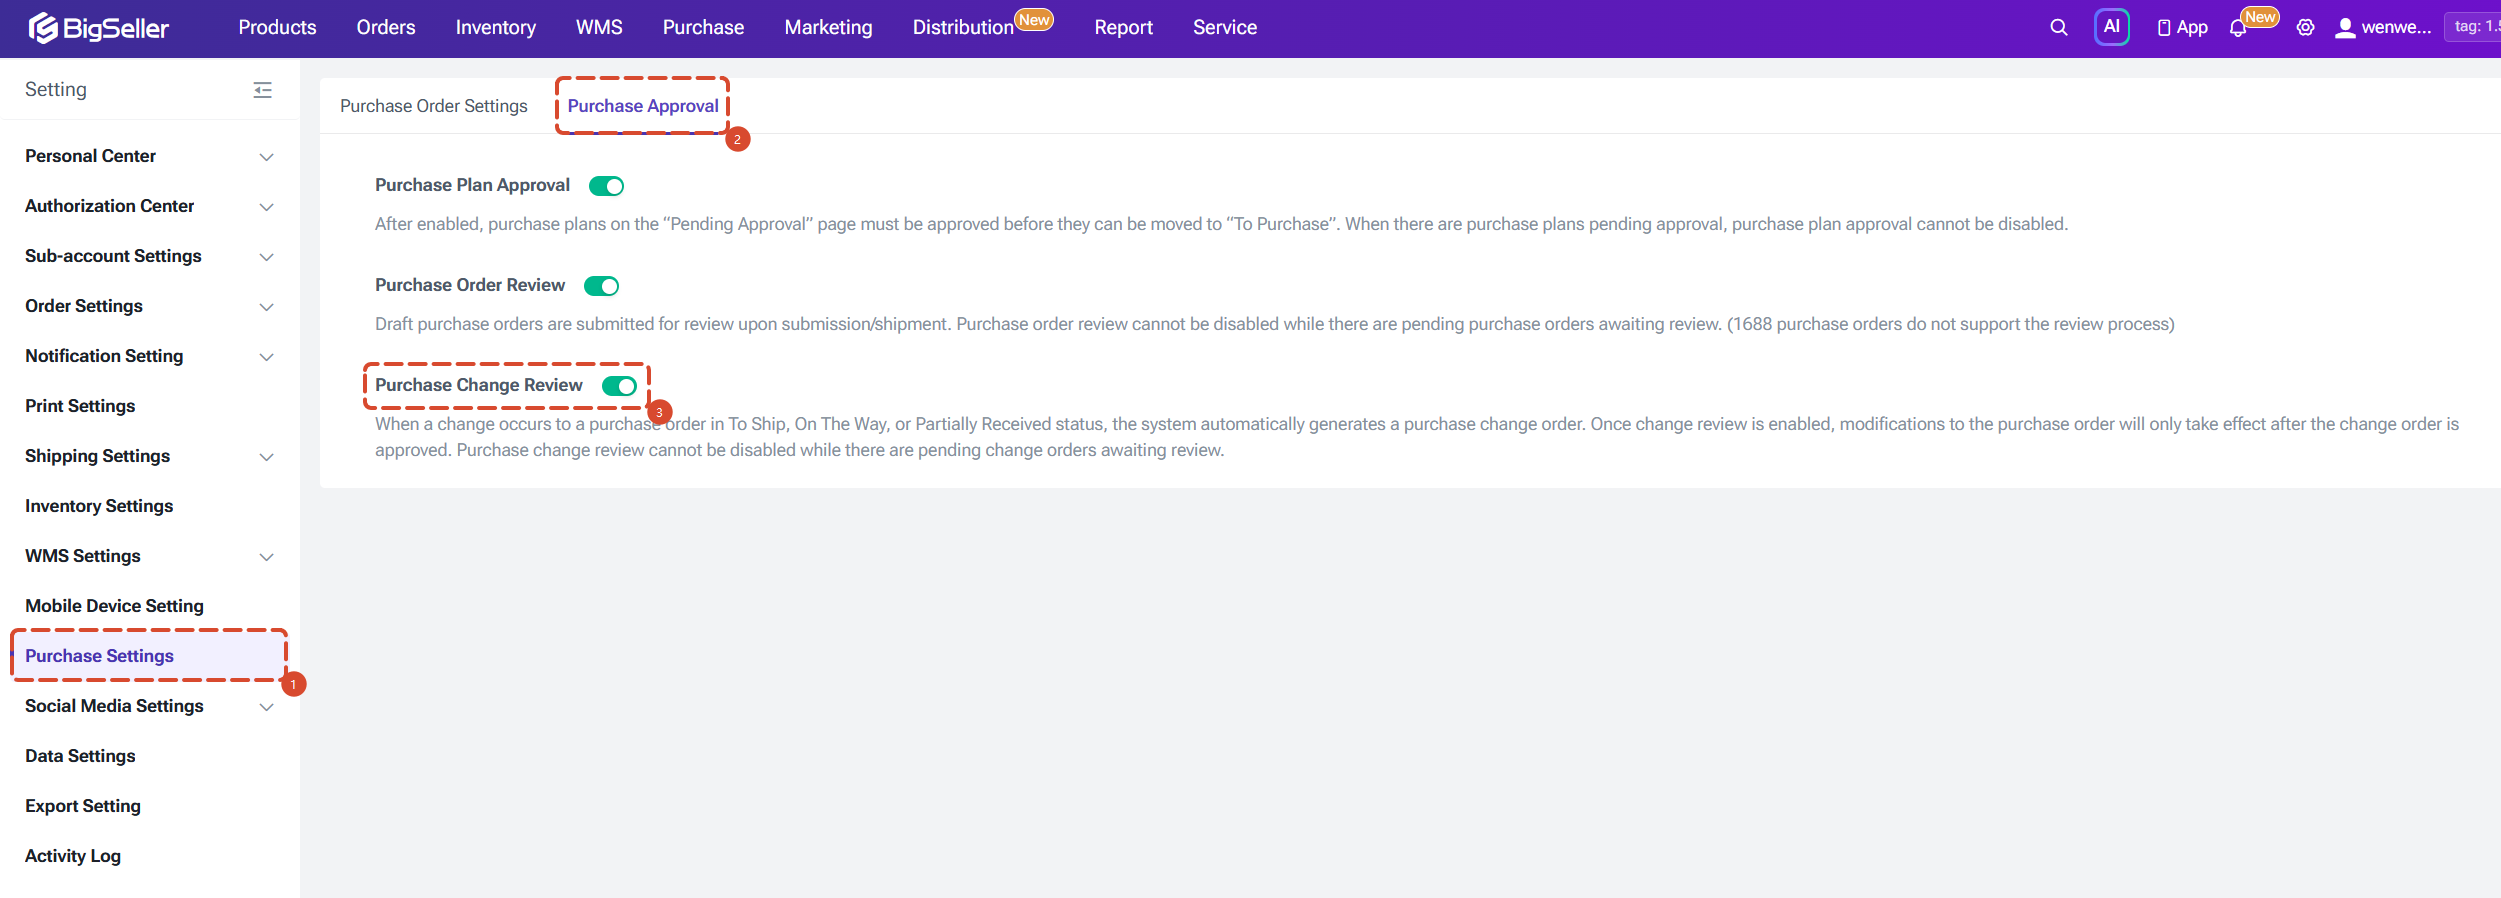This screenshot has height=898, width=2501.
Task: Toggle Purchase Change Review switch
Action: 619,386
